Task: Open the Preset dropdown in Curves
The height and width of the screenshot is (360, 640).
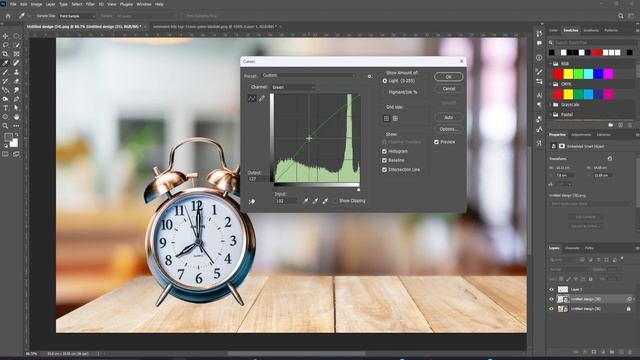Action: pos(309,76)
